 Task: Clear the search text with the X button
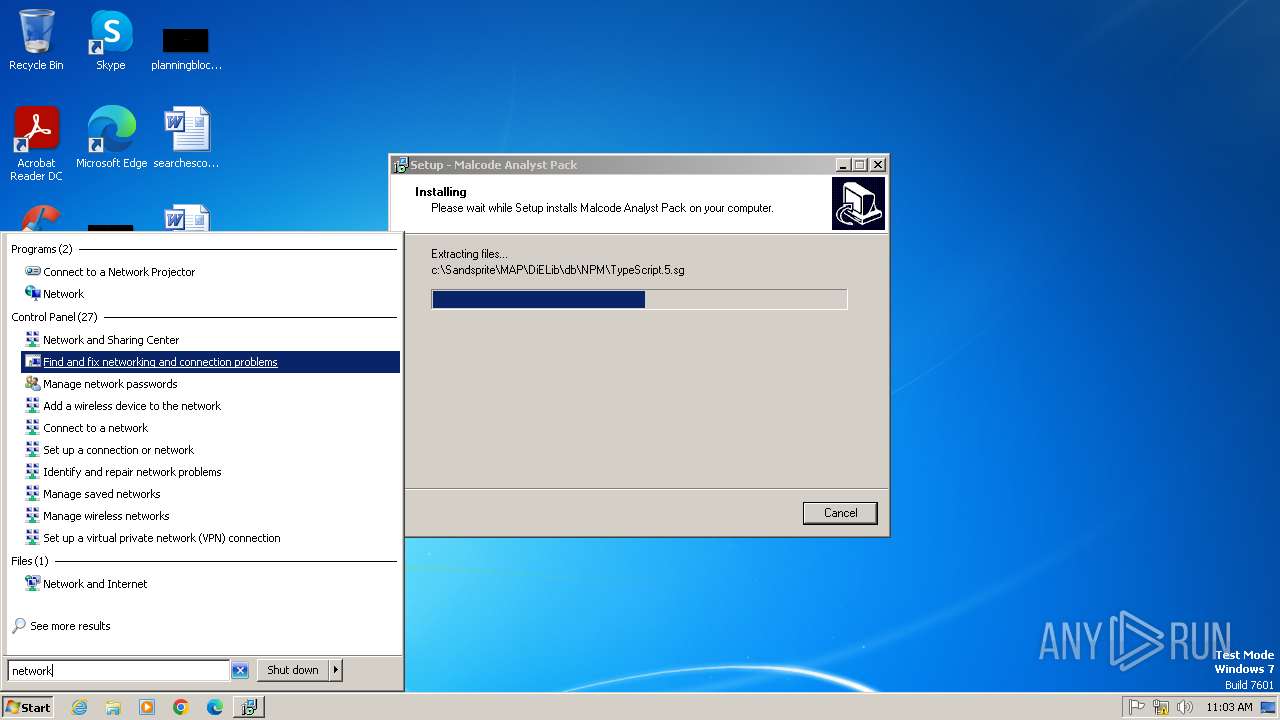tap(240, 671)
